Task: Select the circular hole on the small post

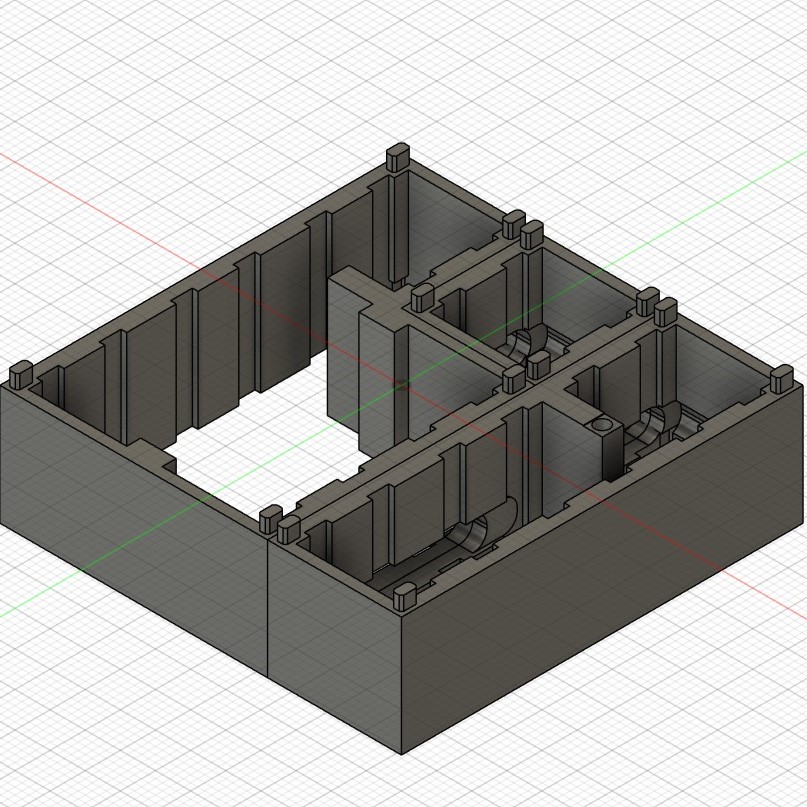Action: pos(603,425)
